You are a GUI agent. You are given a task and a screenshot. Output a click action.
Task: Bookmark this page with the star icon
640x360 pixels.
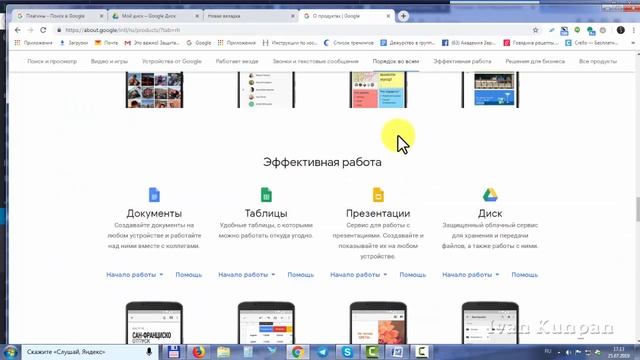[x=536, y=30]
